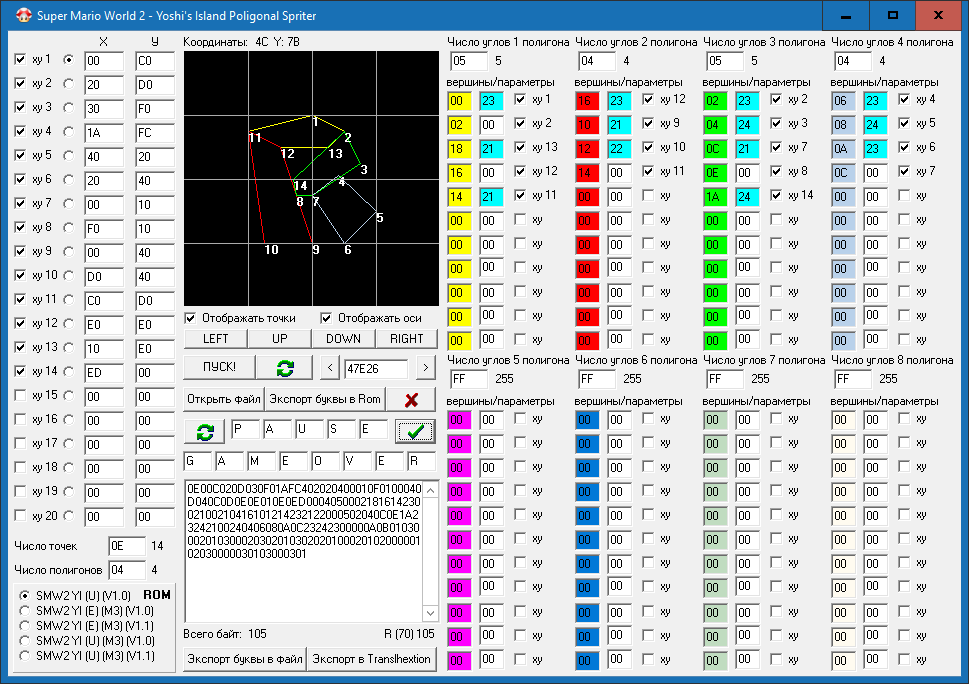Choose SMW2 YI (U) (V1.0) ROM option
Screen dimensions: 969x684
(x=24, y=596)
